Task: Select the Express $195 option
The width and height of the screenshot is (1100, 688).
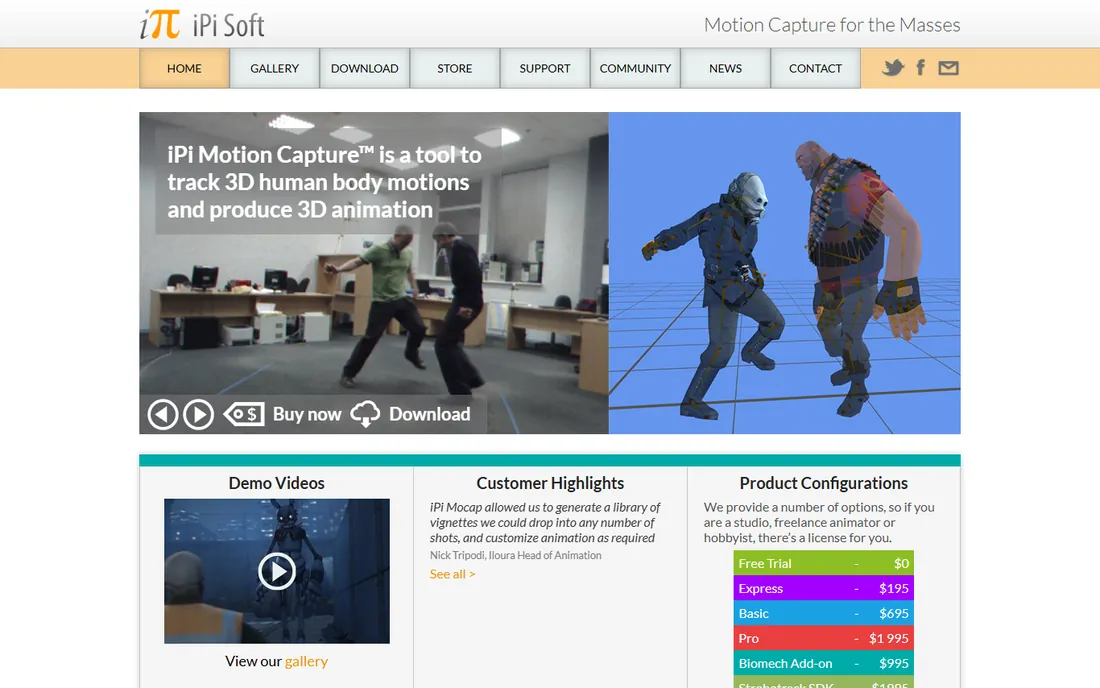Action: pyautogui.click(x=824, y=588)
